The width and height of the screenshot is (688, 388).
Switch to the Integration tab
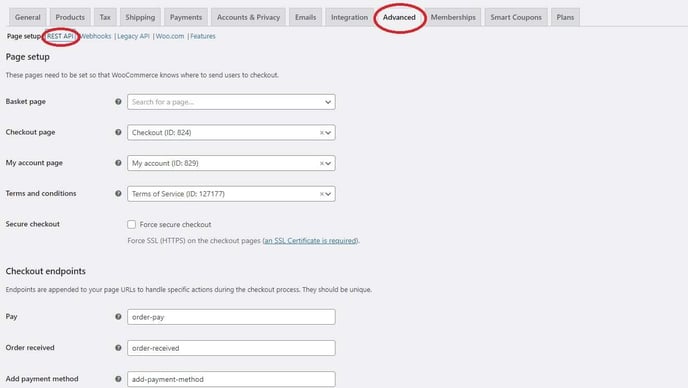(349, 17)
